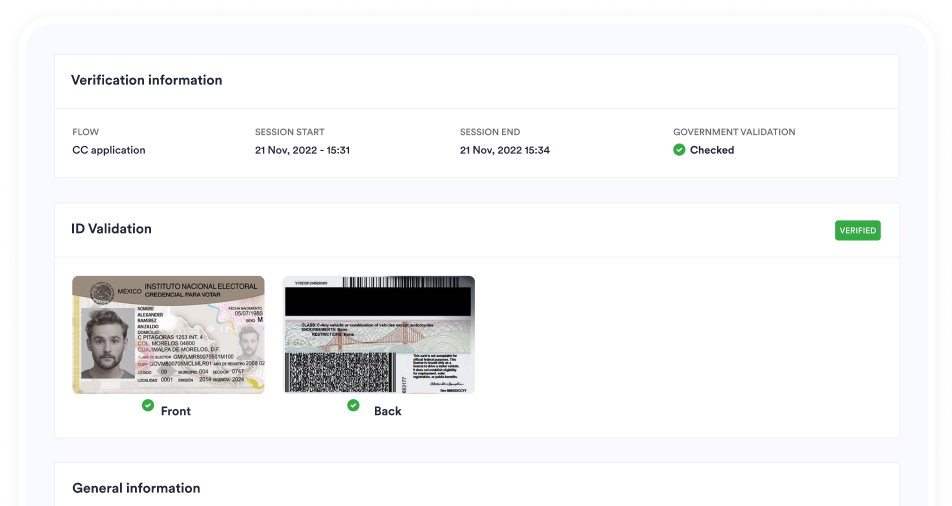Open the back ID card image
The height and width of the screenshot is (506, 952).
(379, 335)
